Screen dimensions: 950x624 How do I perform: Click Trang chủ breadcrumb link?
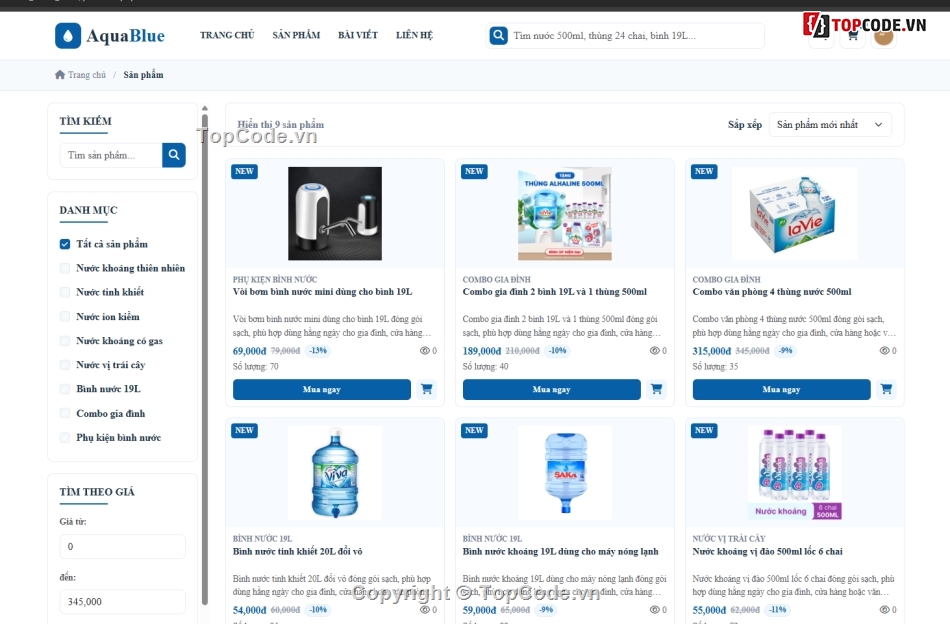[87, 75]
